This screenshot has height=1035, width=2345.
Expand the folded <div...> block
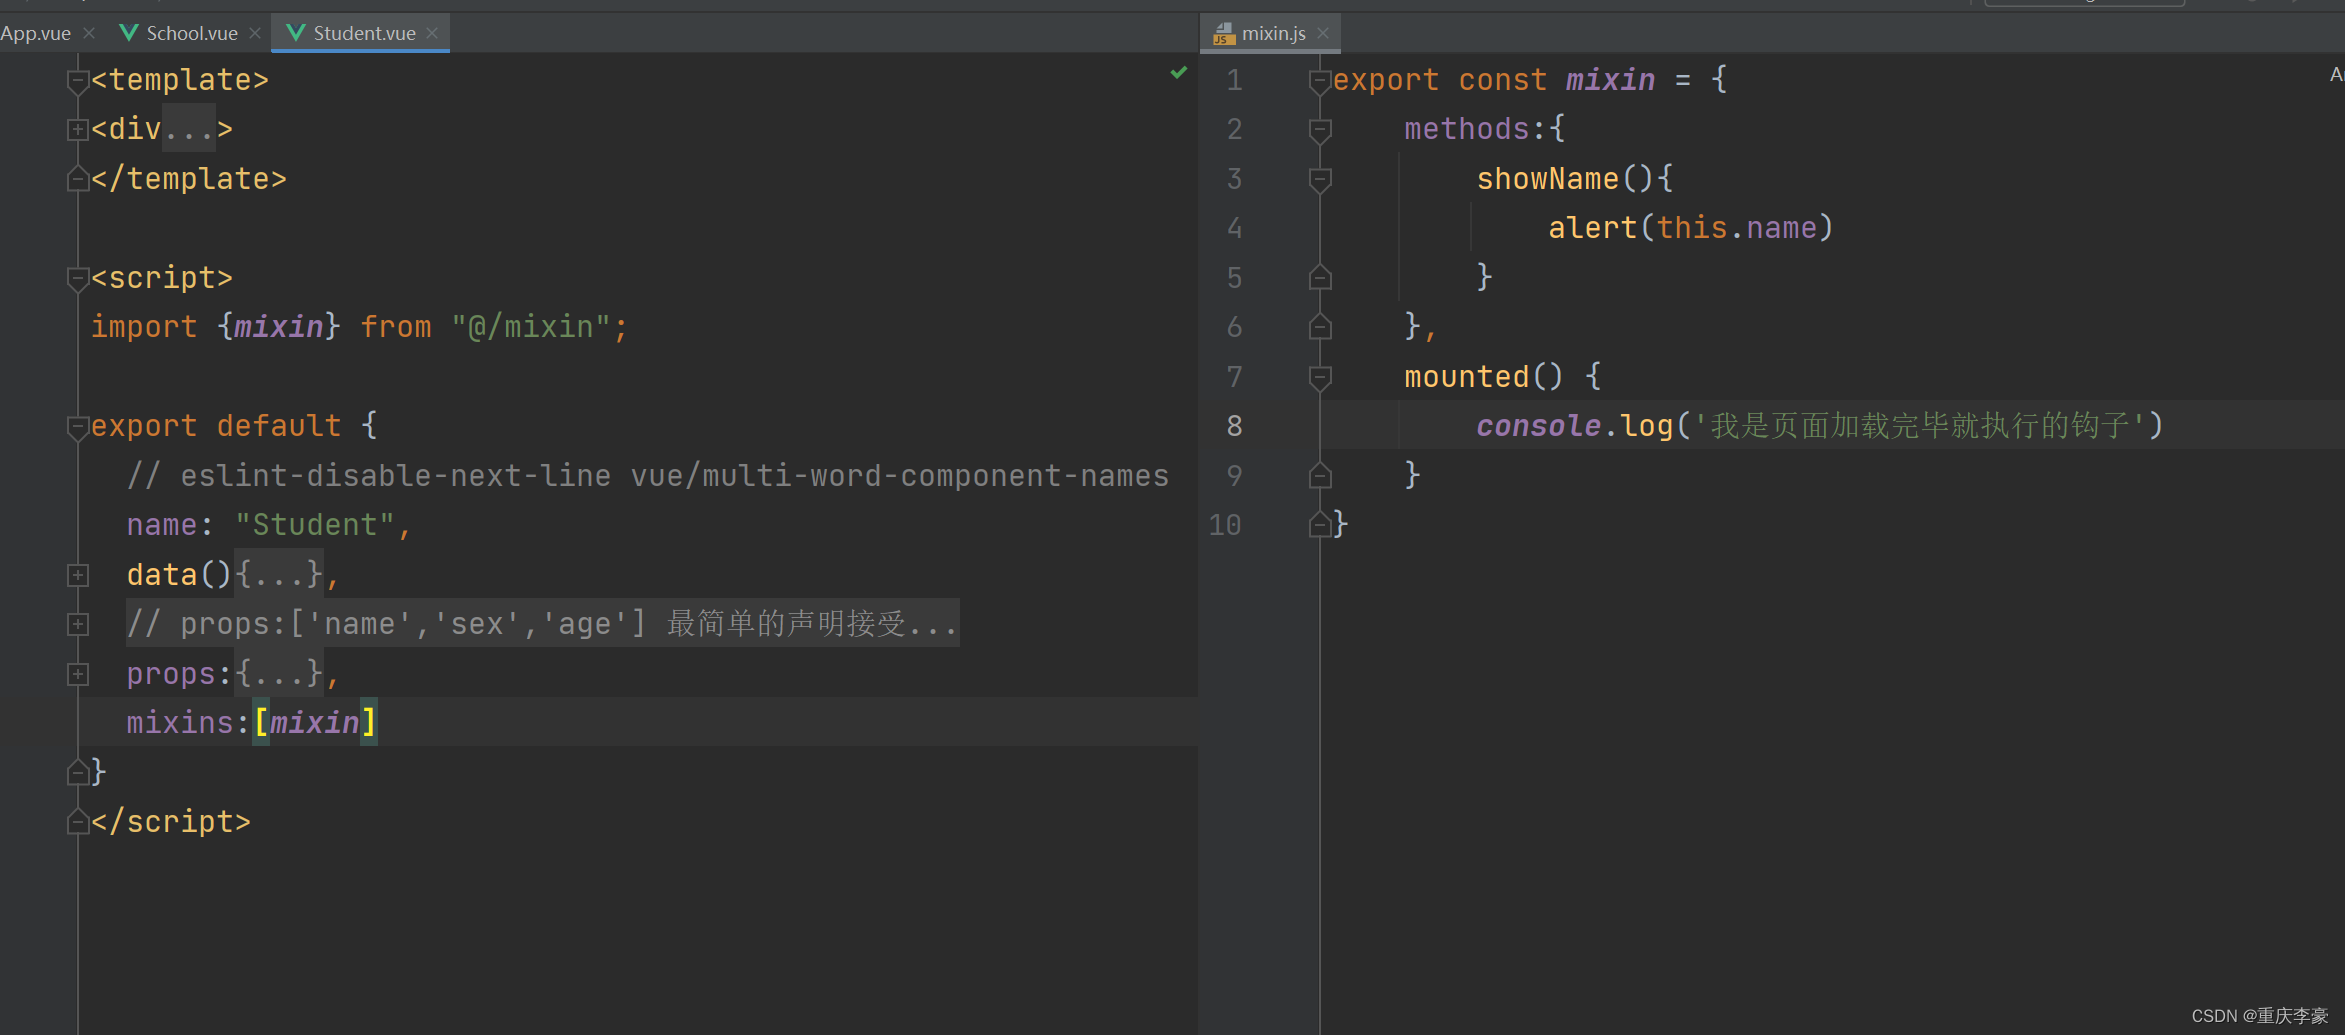point(78,130)
